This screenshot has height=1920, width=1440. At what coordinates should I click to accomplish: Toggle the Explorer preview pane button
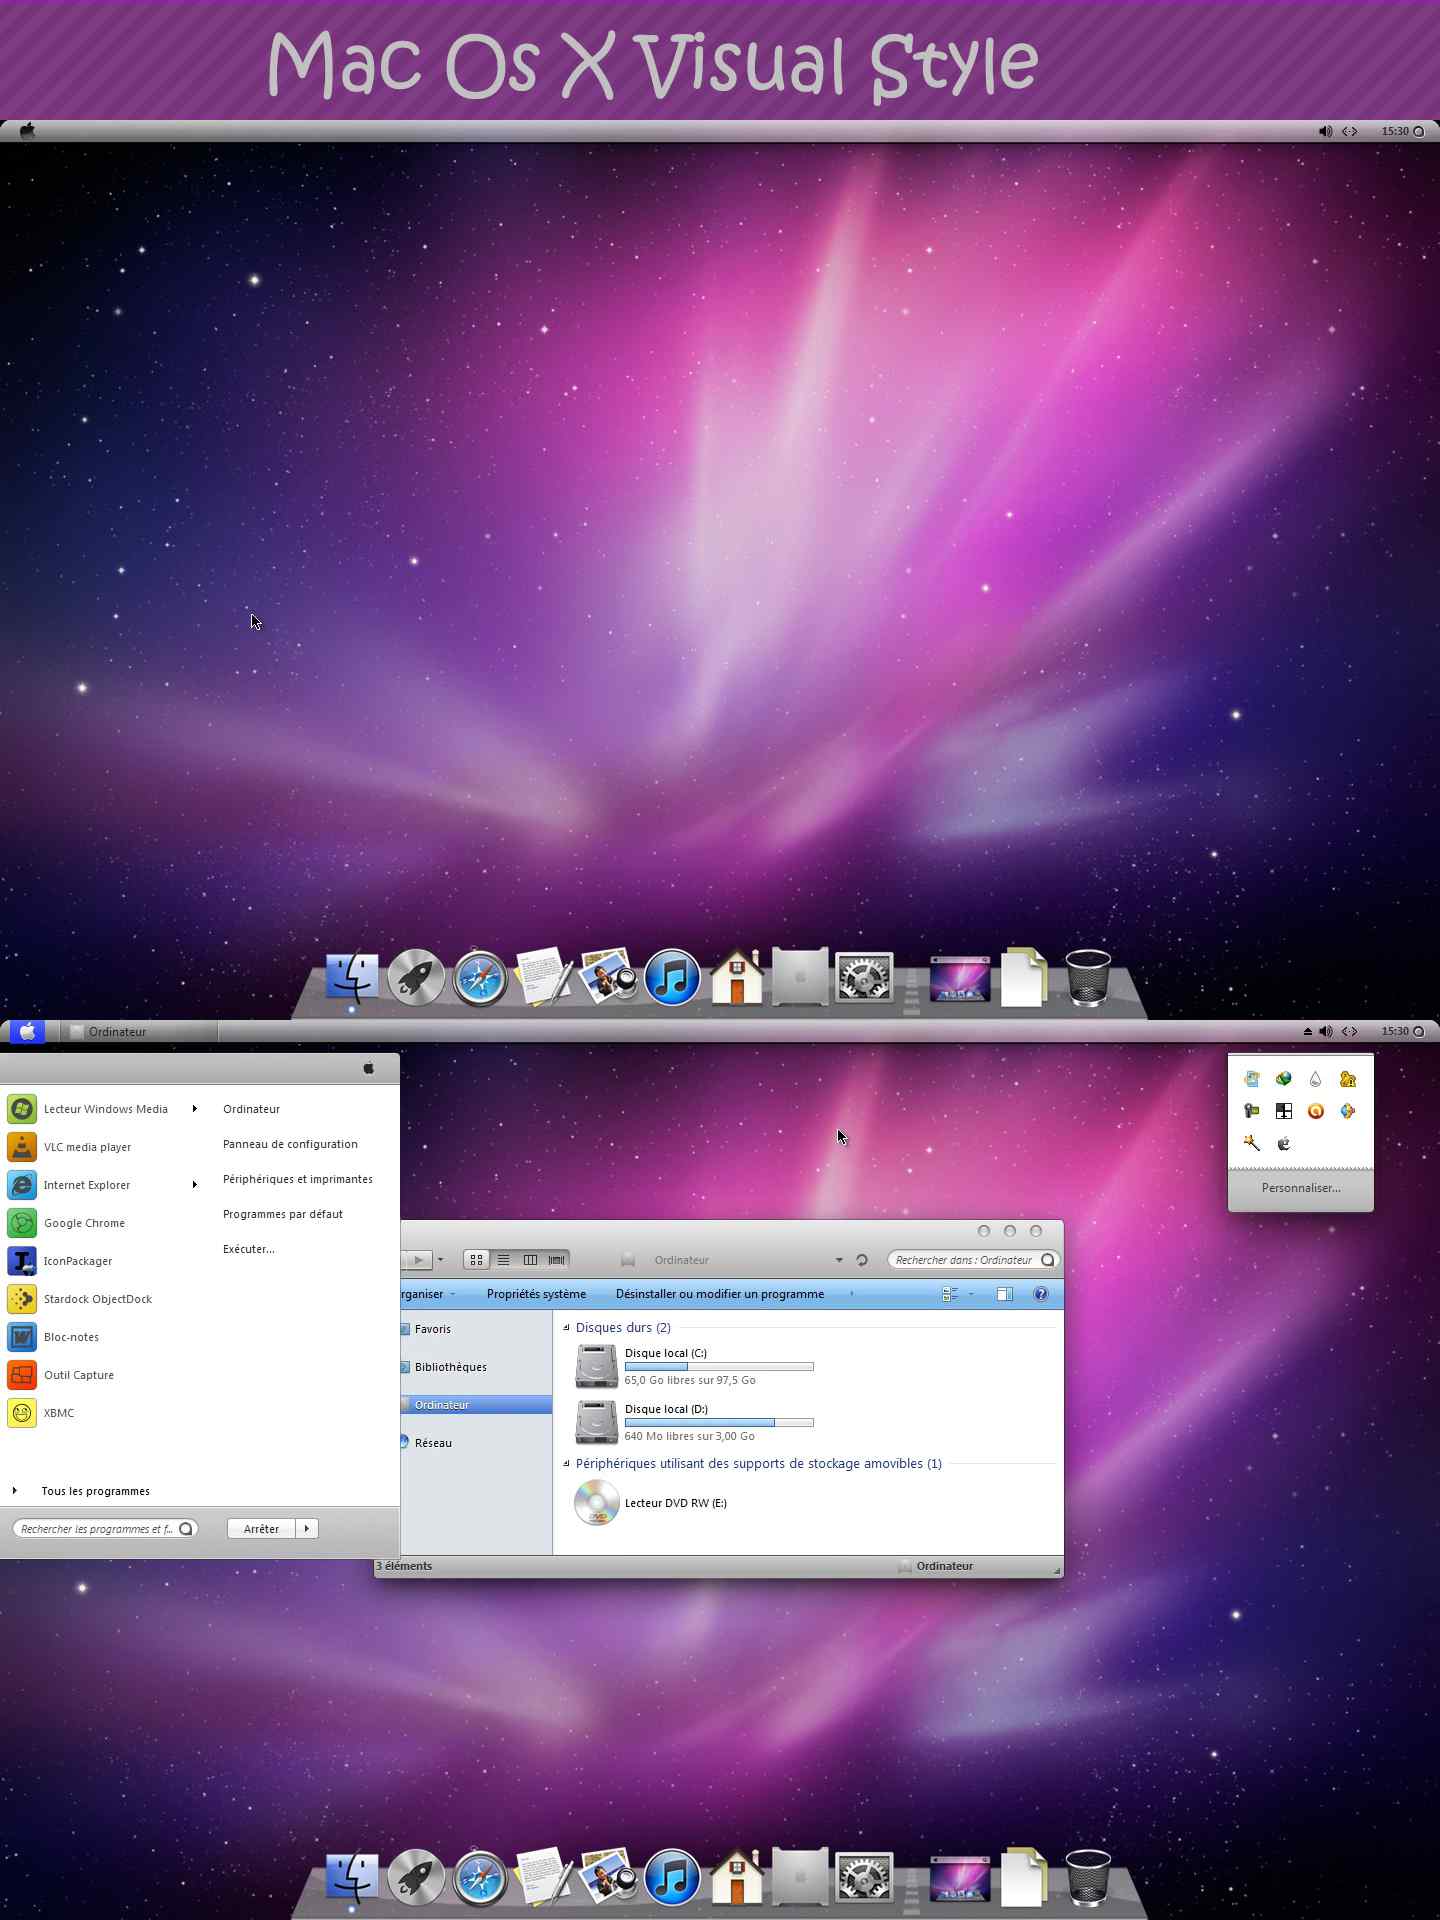point(1005,1294)
